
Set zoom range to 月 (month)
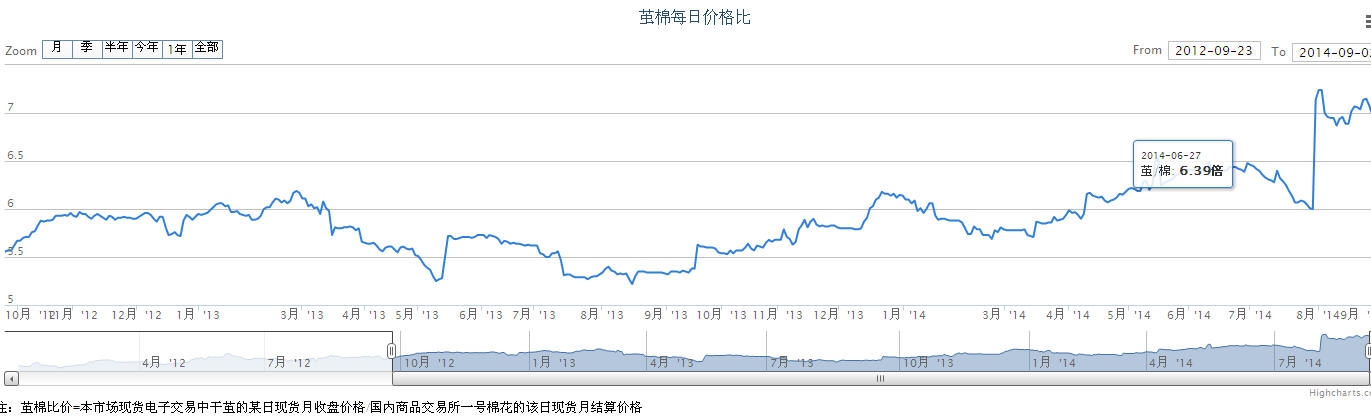tap(57, 49)
